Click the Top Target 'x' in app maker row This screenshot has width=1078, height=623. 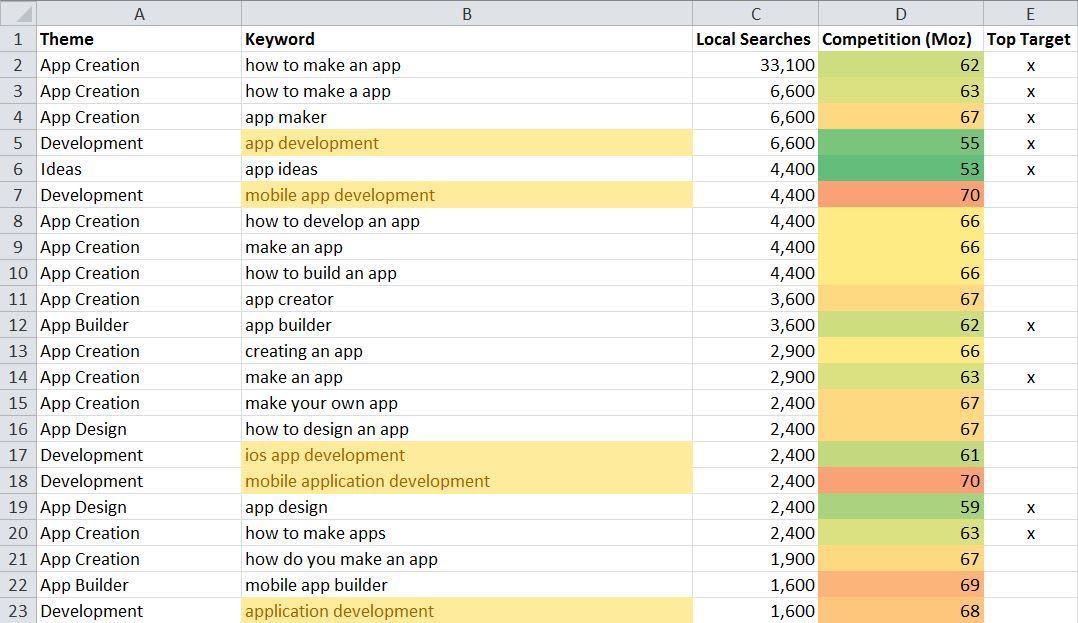1031,118
